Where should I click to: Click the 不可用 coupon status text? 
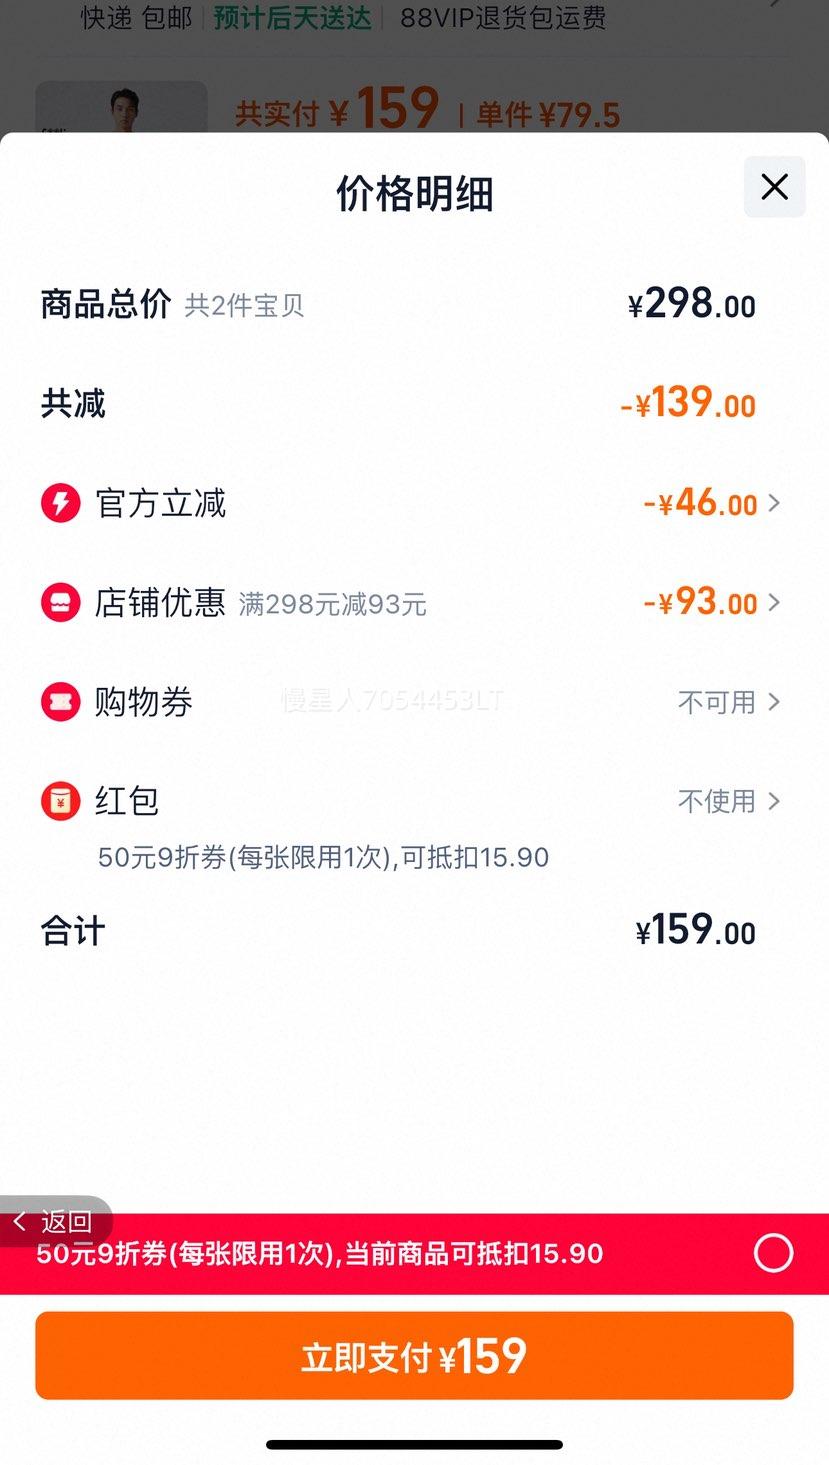716,702
